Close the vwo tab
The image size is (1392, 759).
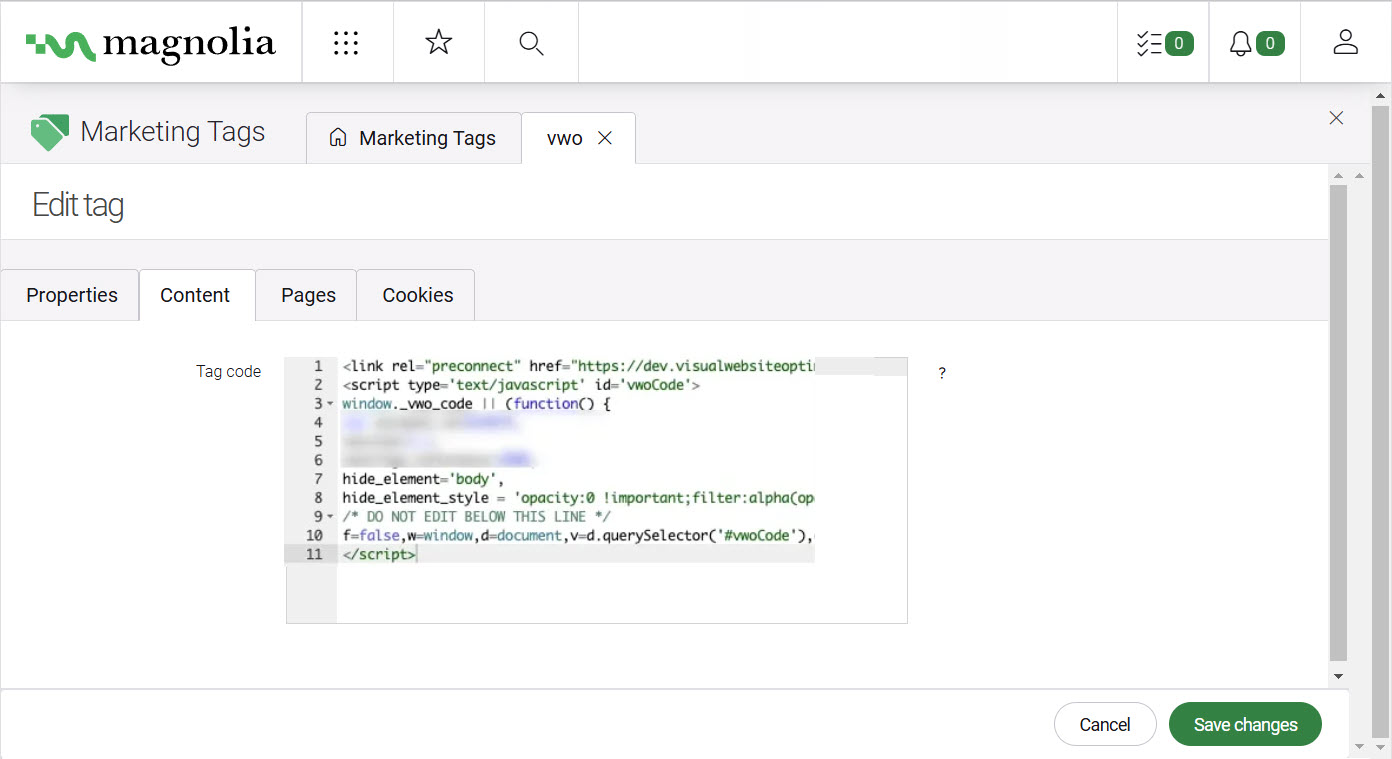pos(605,138)
